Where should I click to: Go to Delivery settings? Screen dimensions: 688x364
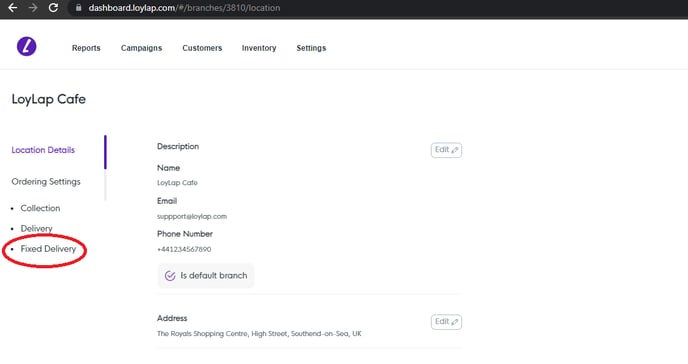[x=36, y=228]
